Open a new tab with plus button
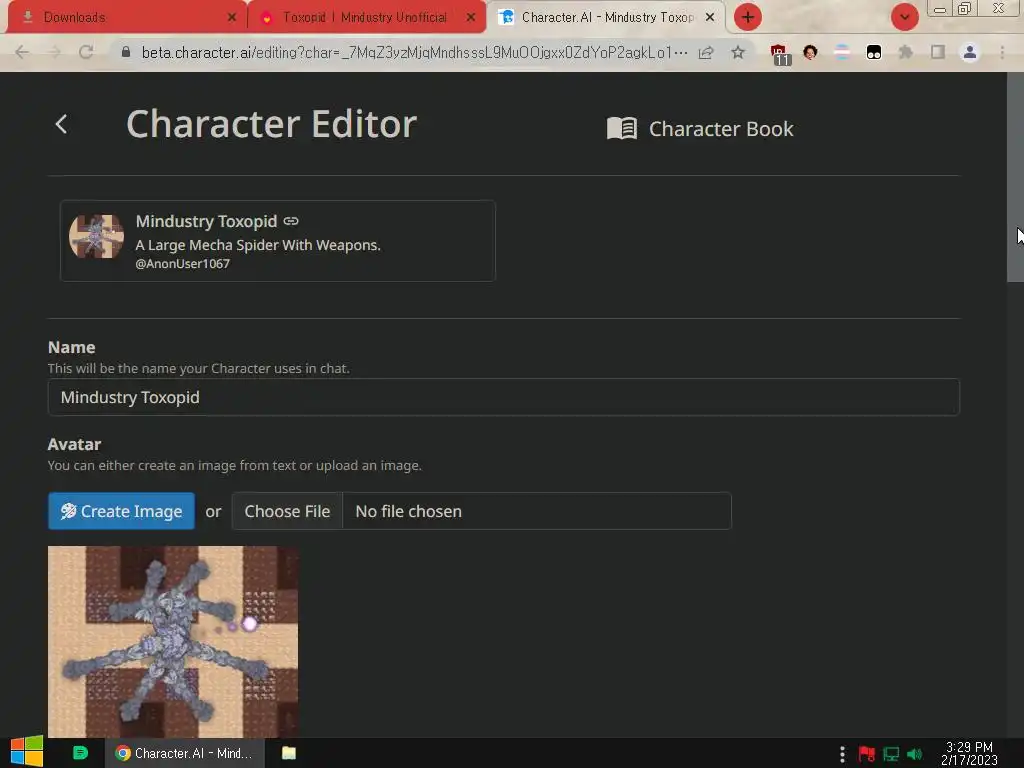Image resolution: width=1024 pixels, height=768 pixels. point(748,17)
